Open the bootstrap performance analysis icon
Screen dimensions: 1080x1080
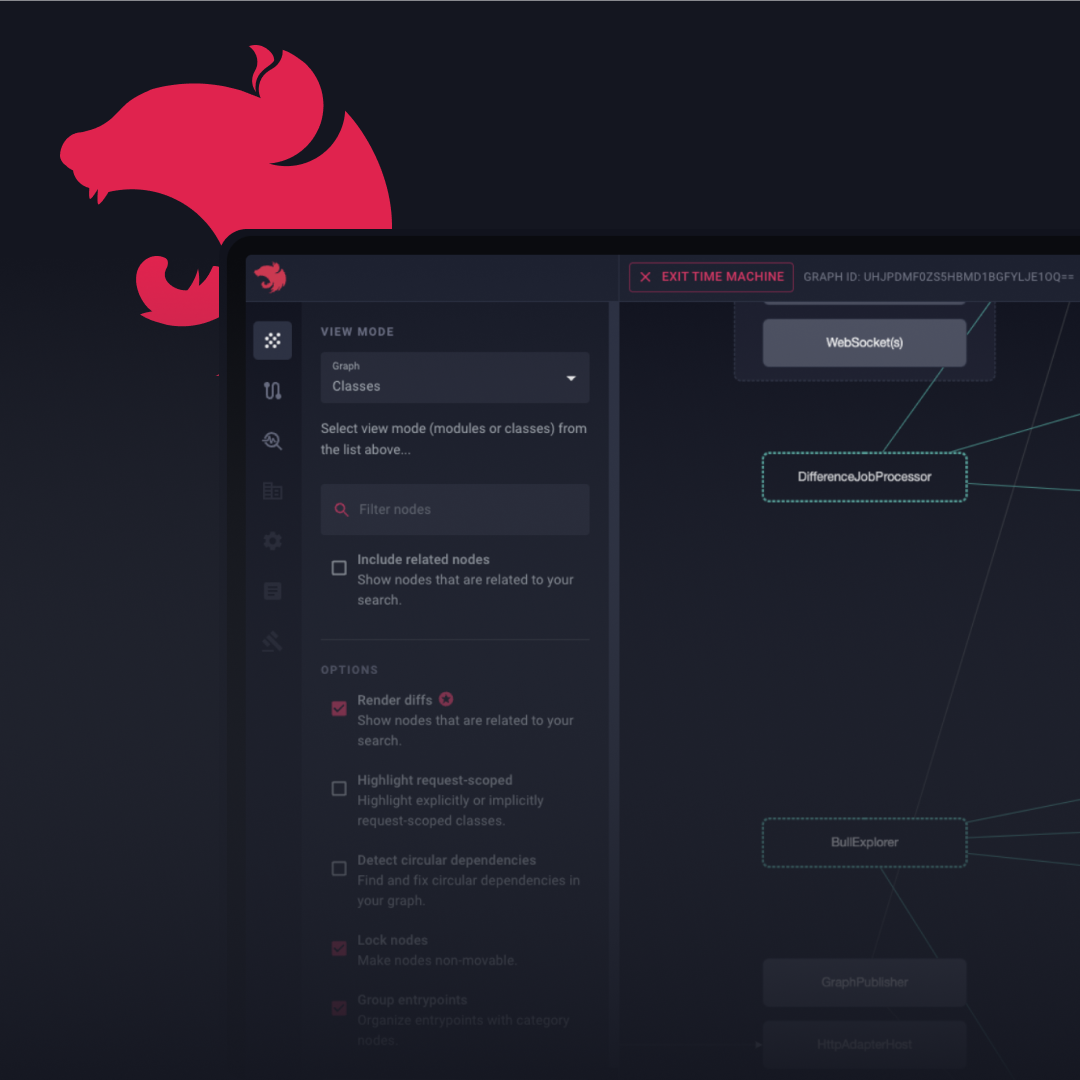tap(273, 441)
